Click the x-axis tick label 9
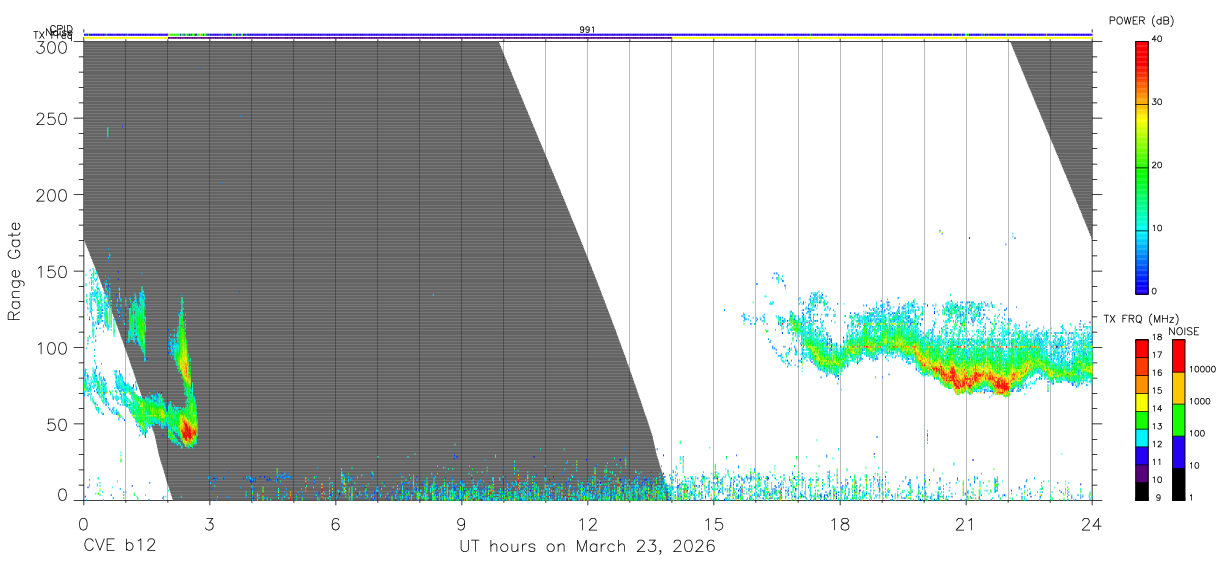This screenshot has height=567, width=1228. pos(461,523)
